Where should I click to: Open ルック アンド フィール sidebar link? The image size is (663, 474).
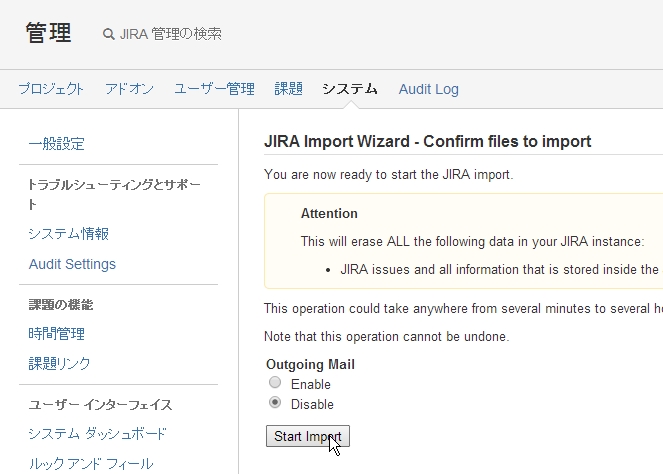click(x=90, y=464)
